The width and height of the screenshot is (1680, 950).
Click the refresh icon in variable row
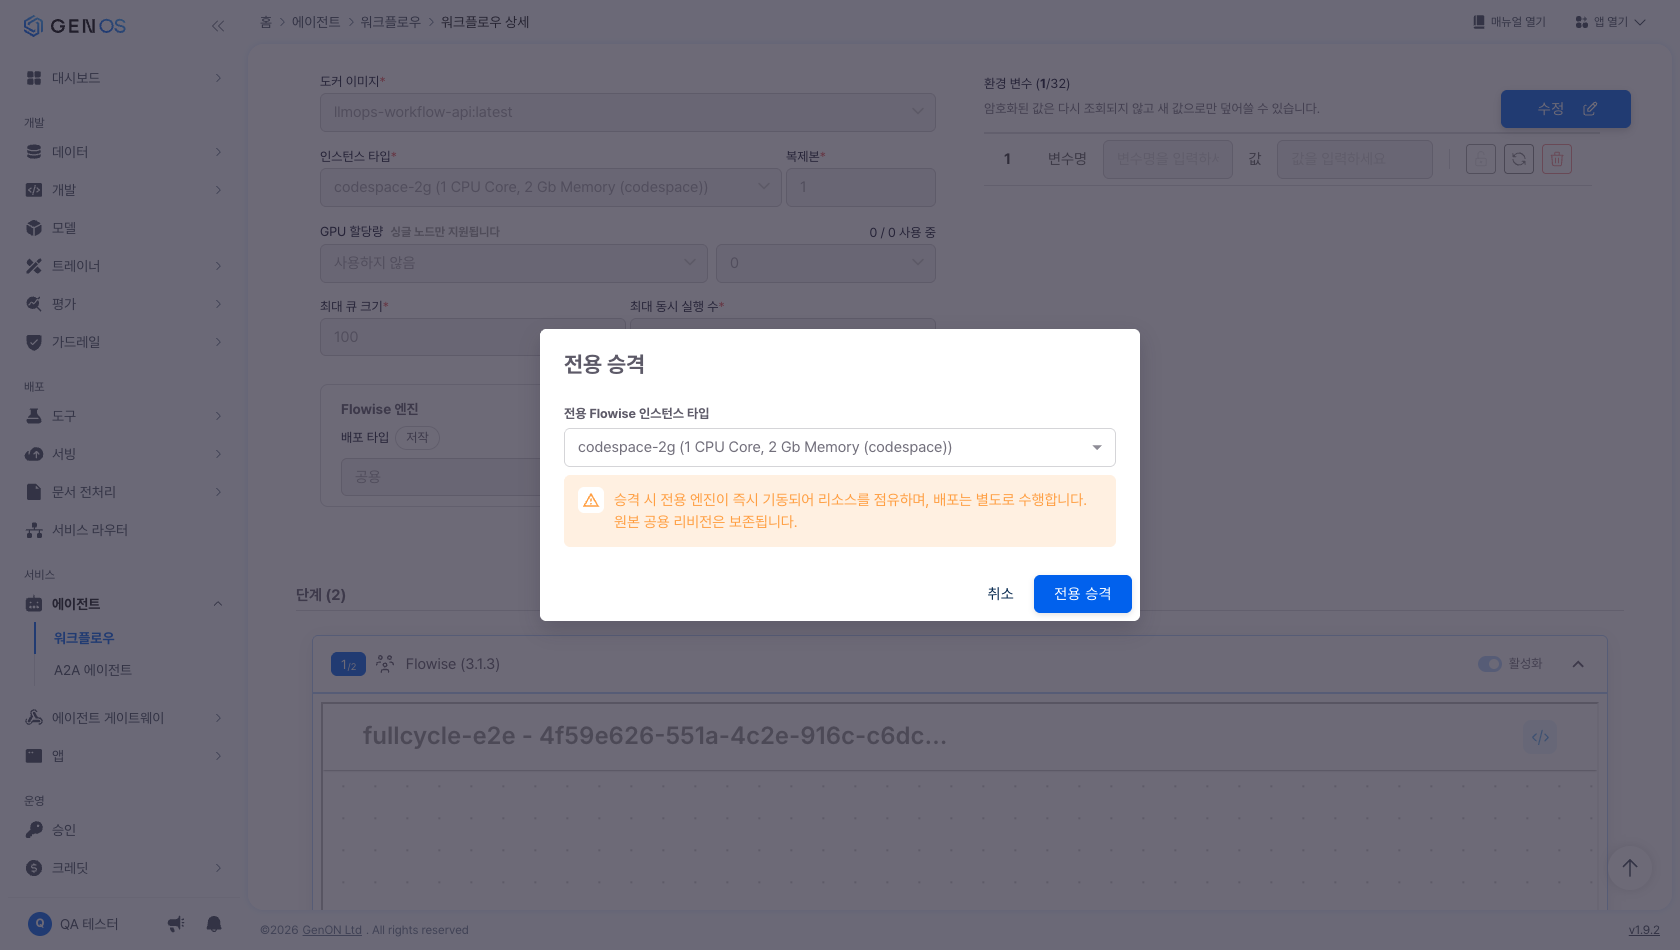click(1519, 159)
